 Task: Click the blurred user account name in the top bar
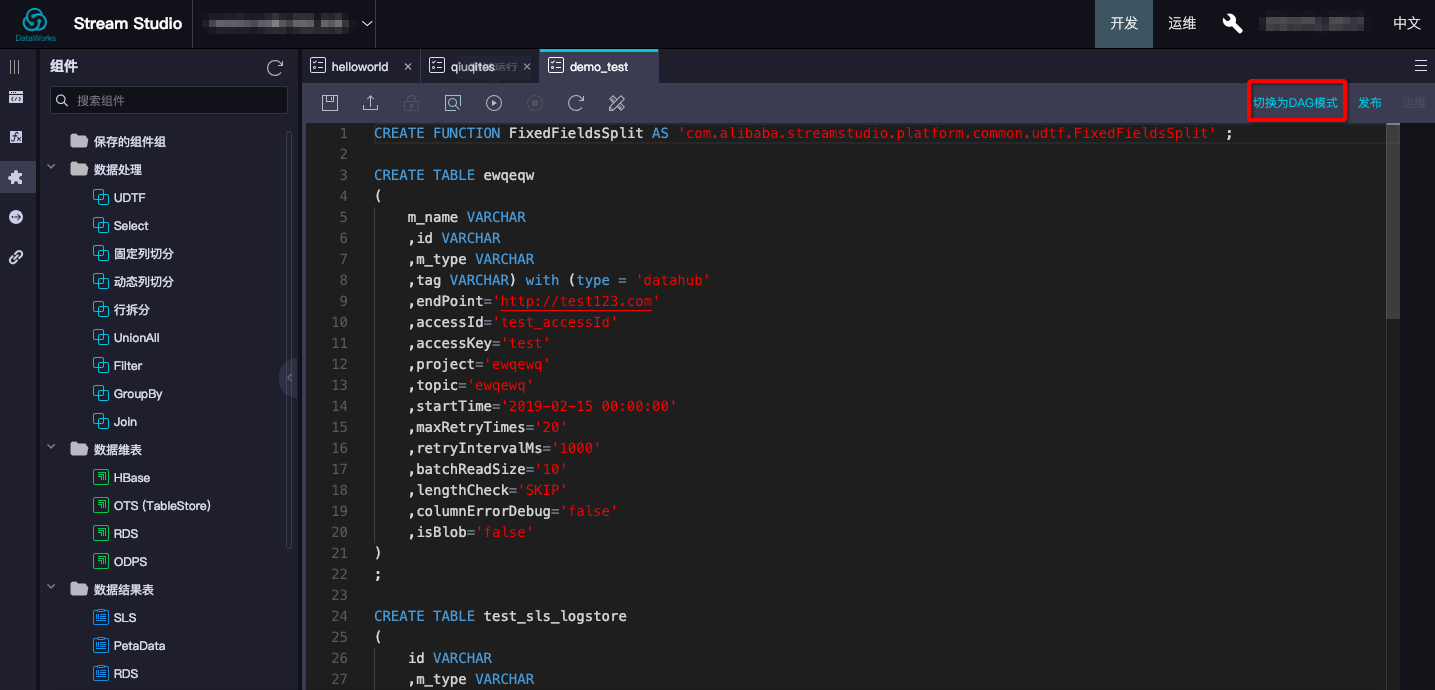pos(1312,23)
